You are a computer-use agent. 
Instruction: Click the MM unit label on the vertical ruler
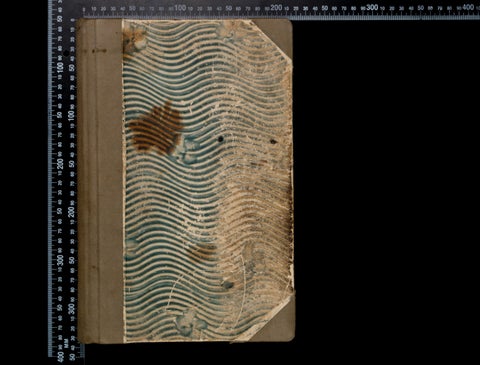(66, 344)
